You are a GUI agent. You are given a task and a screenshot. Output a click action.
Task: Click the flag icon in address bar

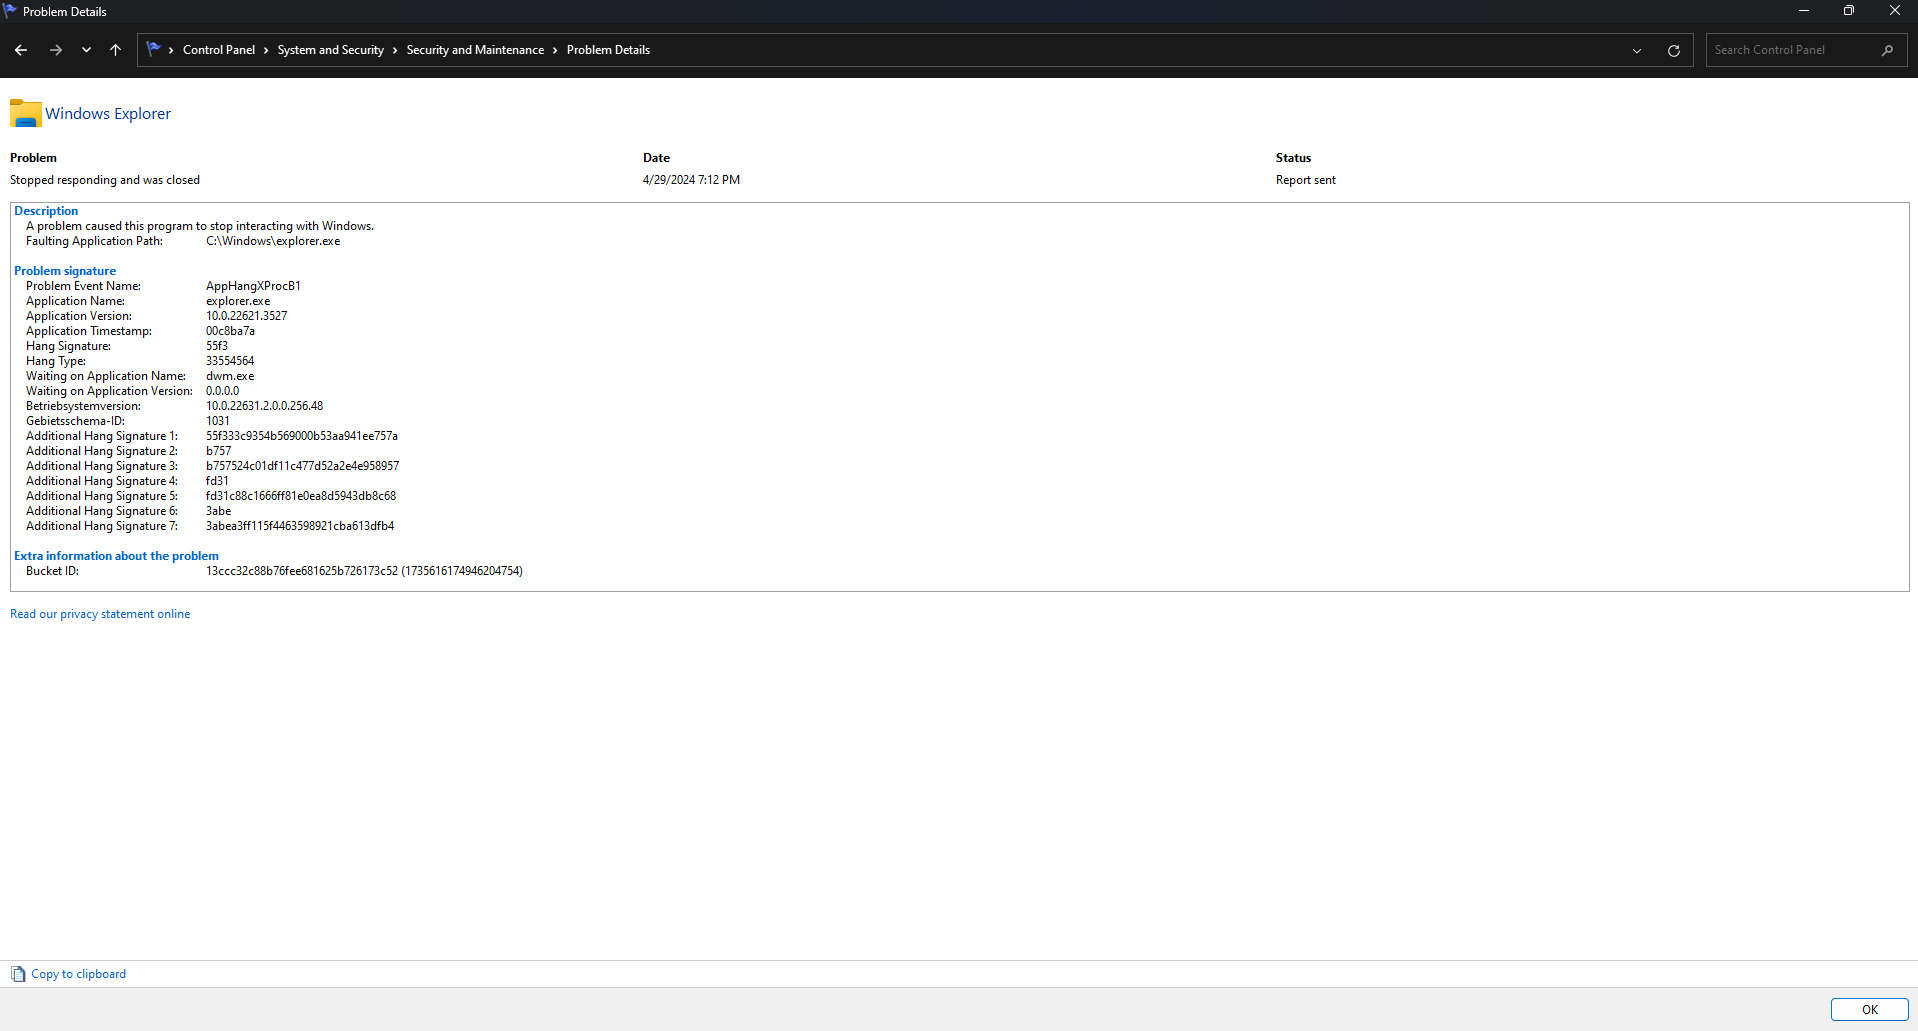click(153, 49)
